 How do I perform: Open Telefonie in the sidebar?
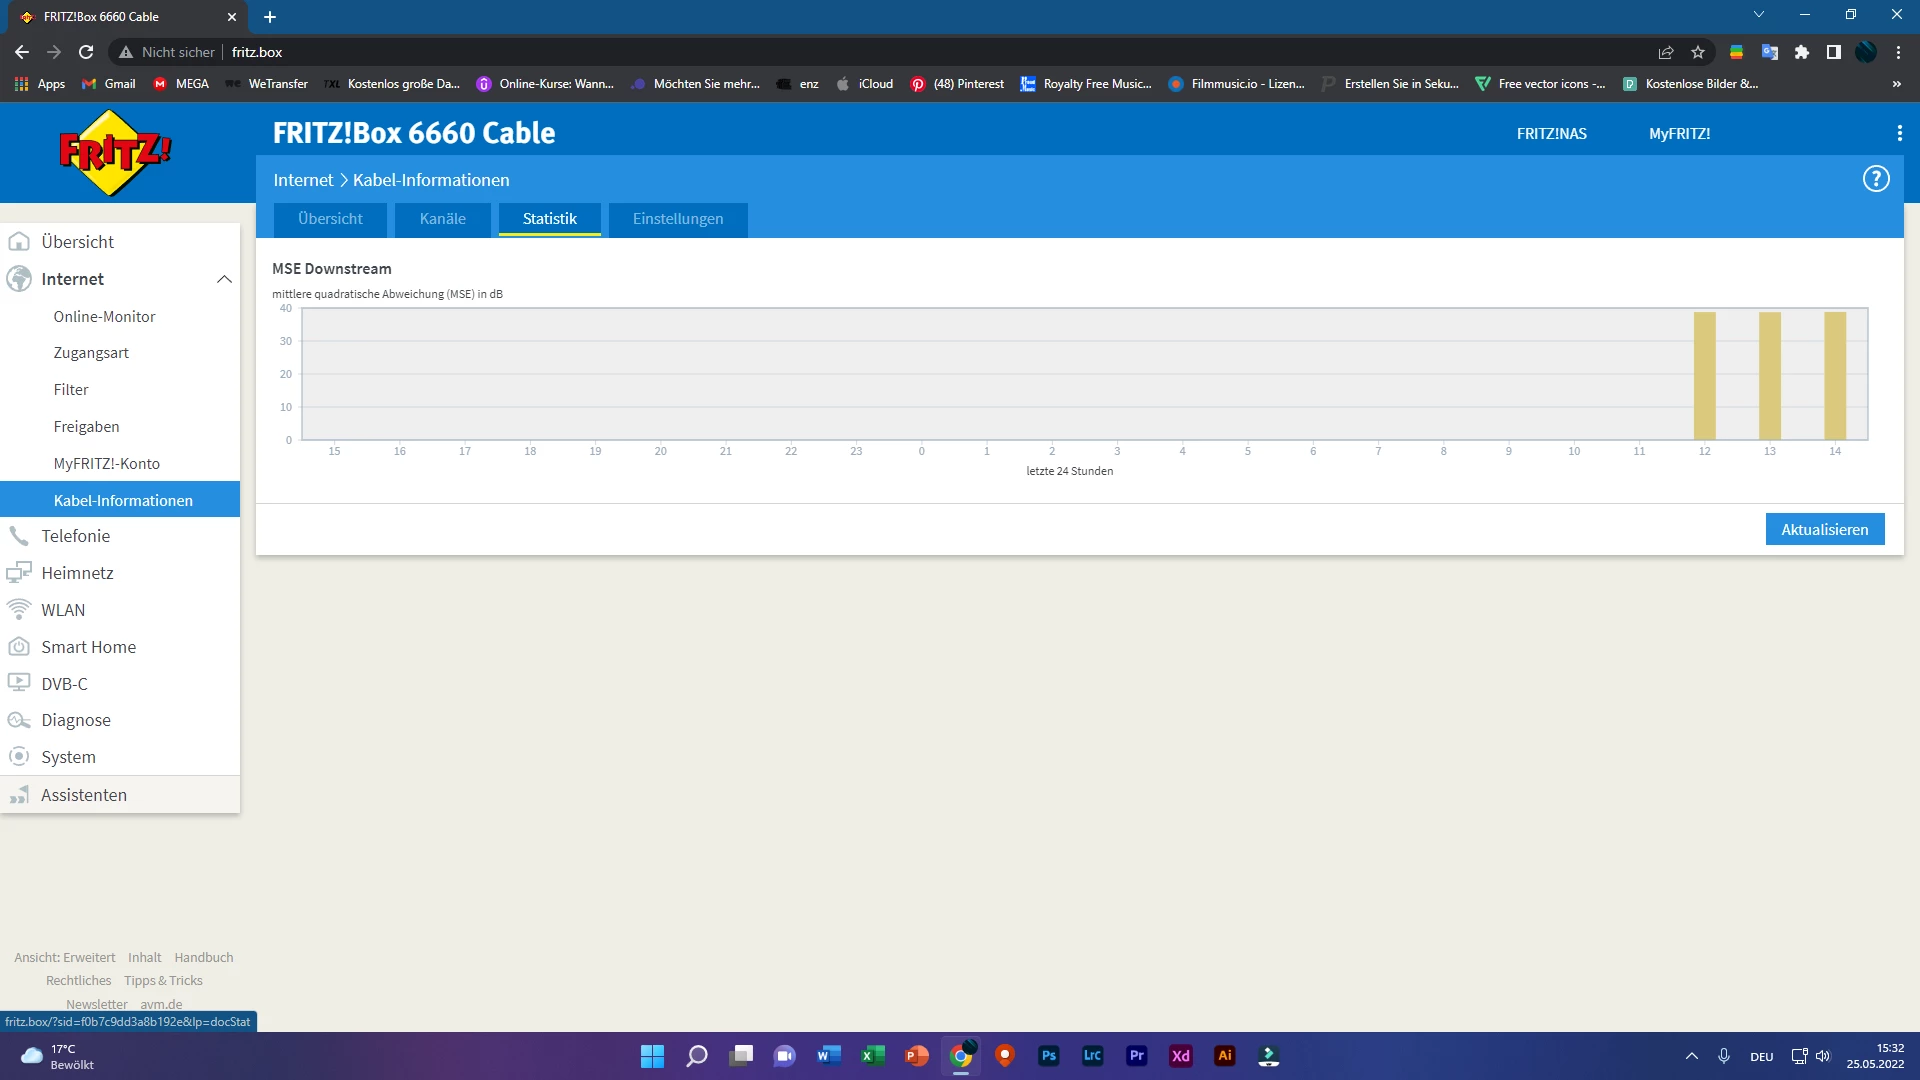pyautogui.click(x=76, y=536)
